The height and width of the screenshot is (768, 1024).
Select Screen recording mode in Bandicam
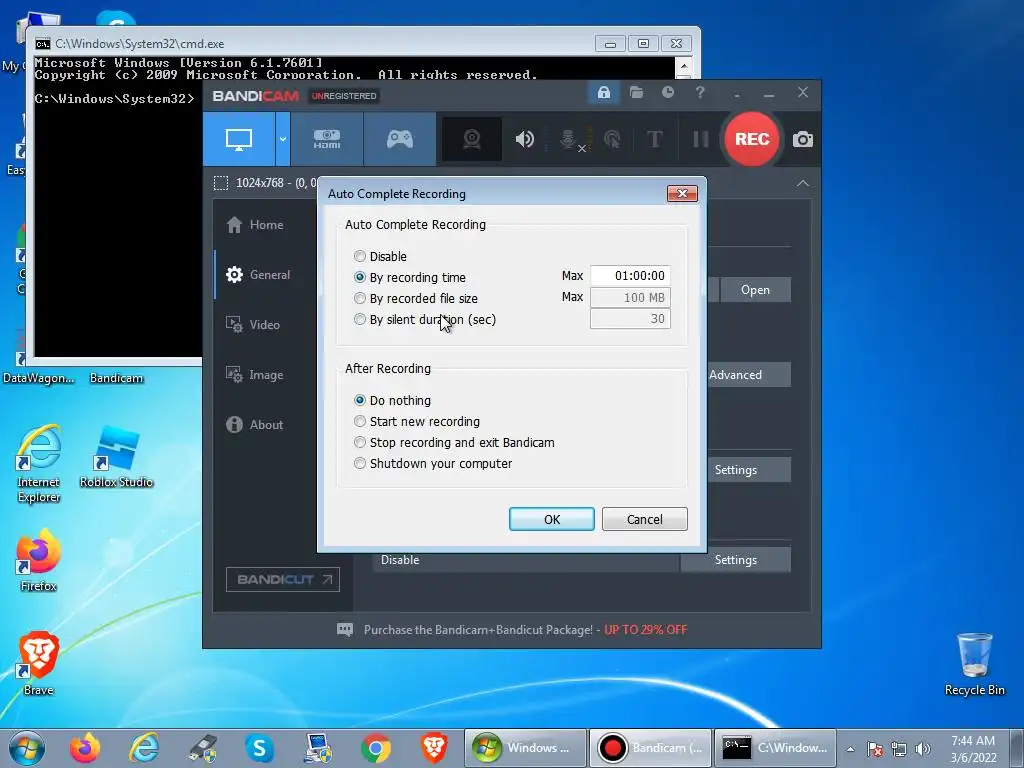(x=239, y=139)
